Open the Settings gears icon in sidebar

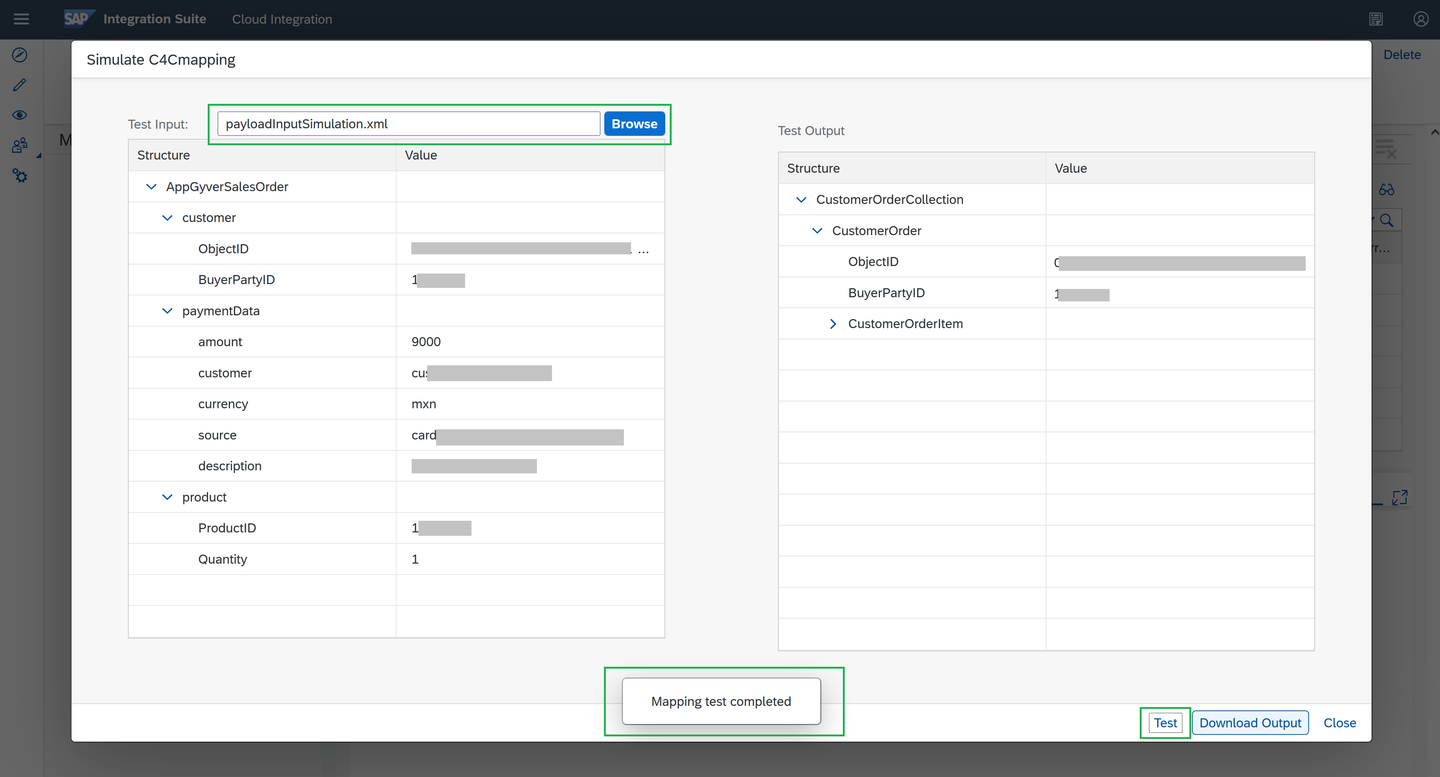[x=20, y=176]
